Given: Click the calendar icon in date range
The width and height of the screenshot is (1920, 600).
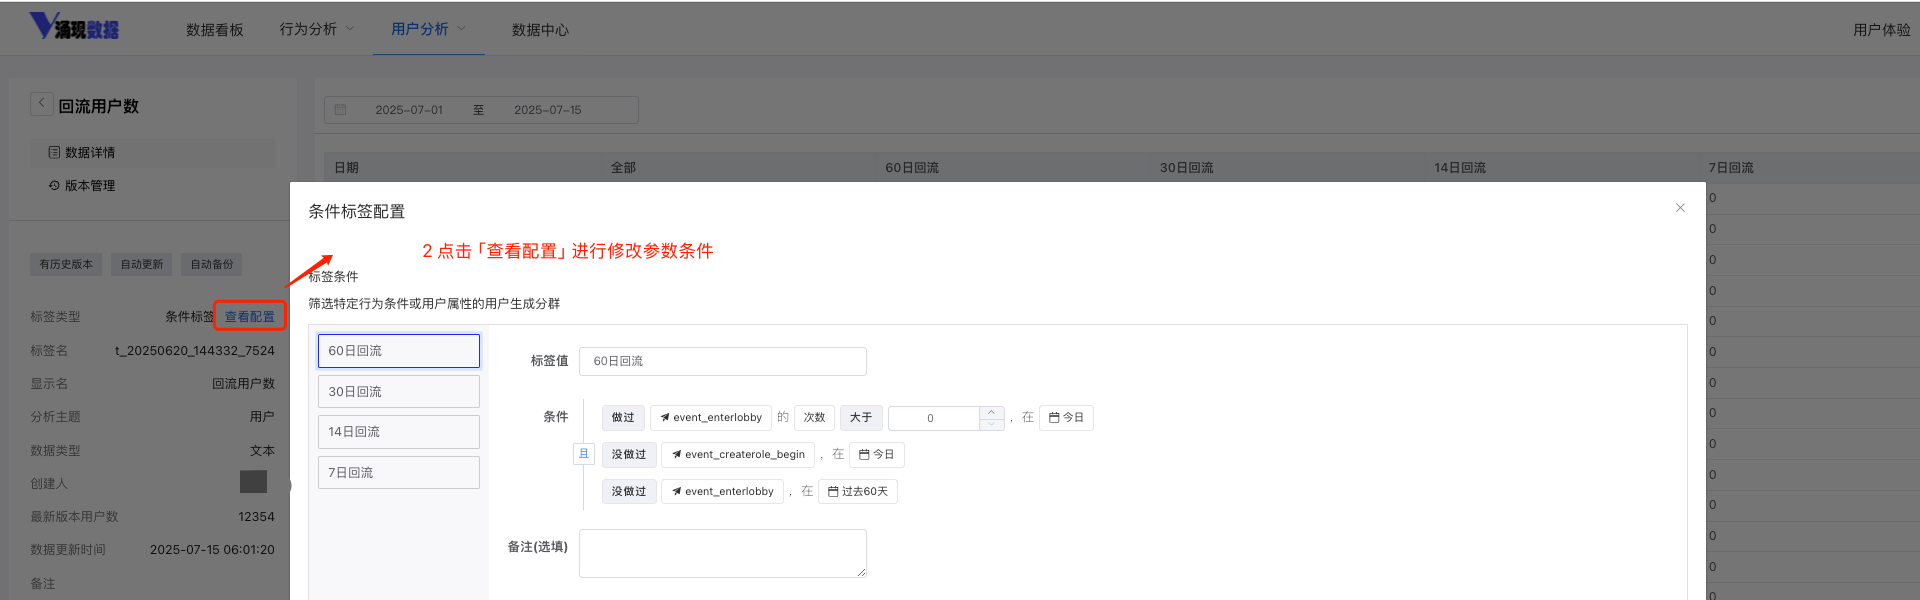Looking at the screenshot, I should click(x=340, y=110).
